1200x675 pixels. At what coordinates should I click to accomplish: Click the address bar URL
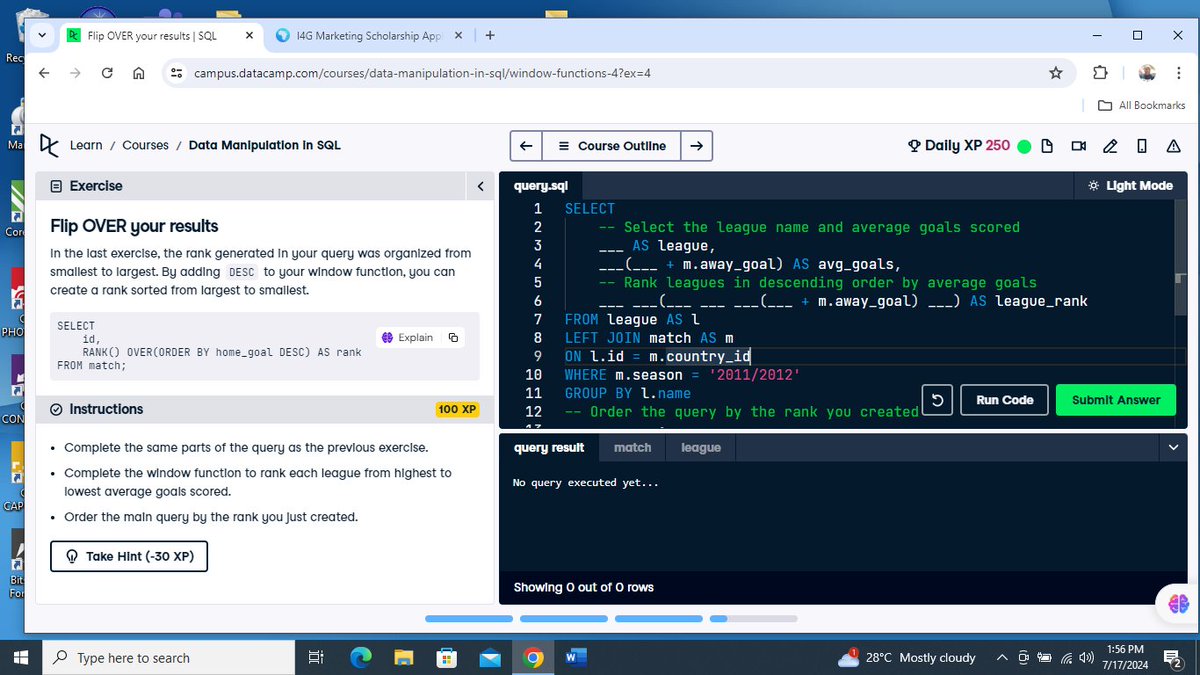[422, 73]
